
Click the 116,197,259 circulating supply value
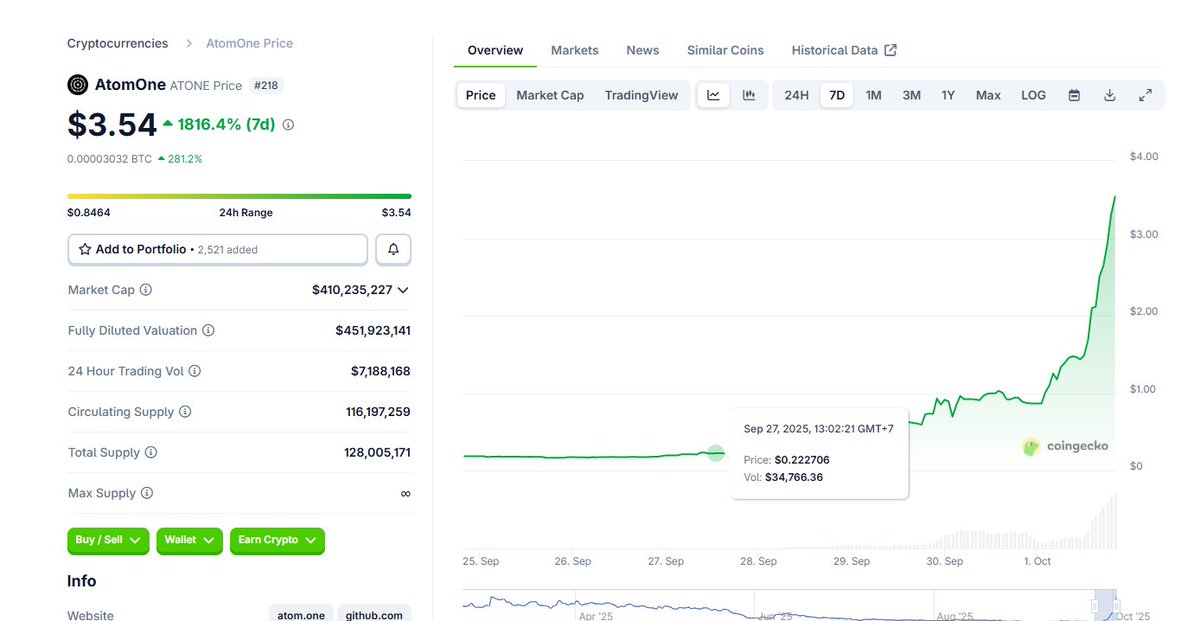click(378, 412)
